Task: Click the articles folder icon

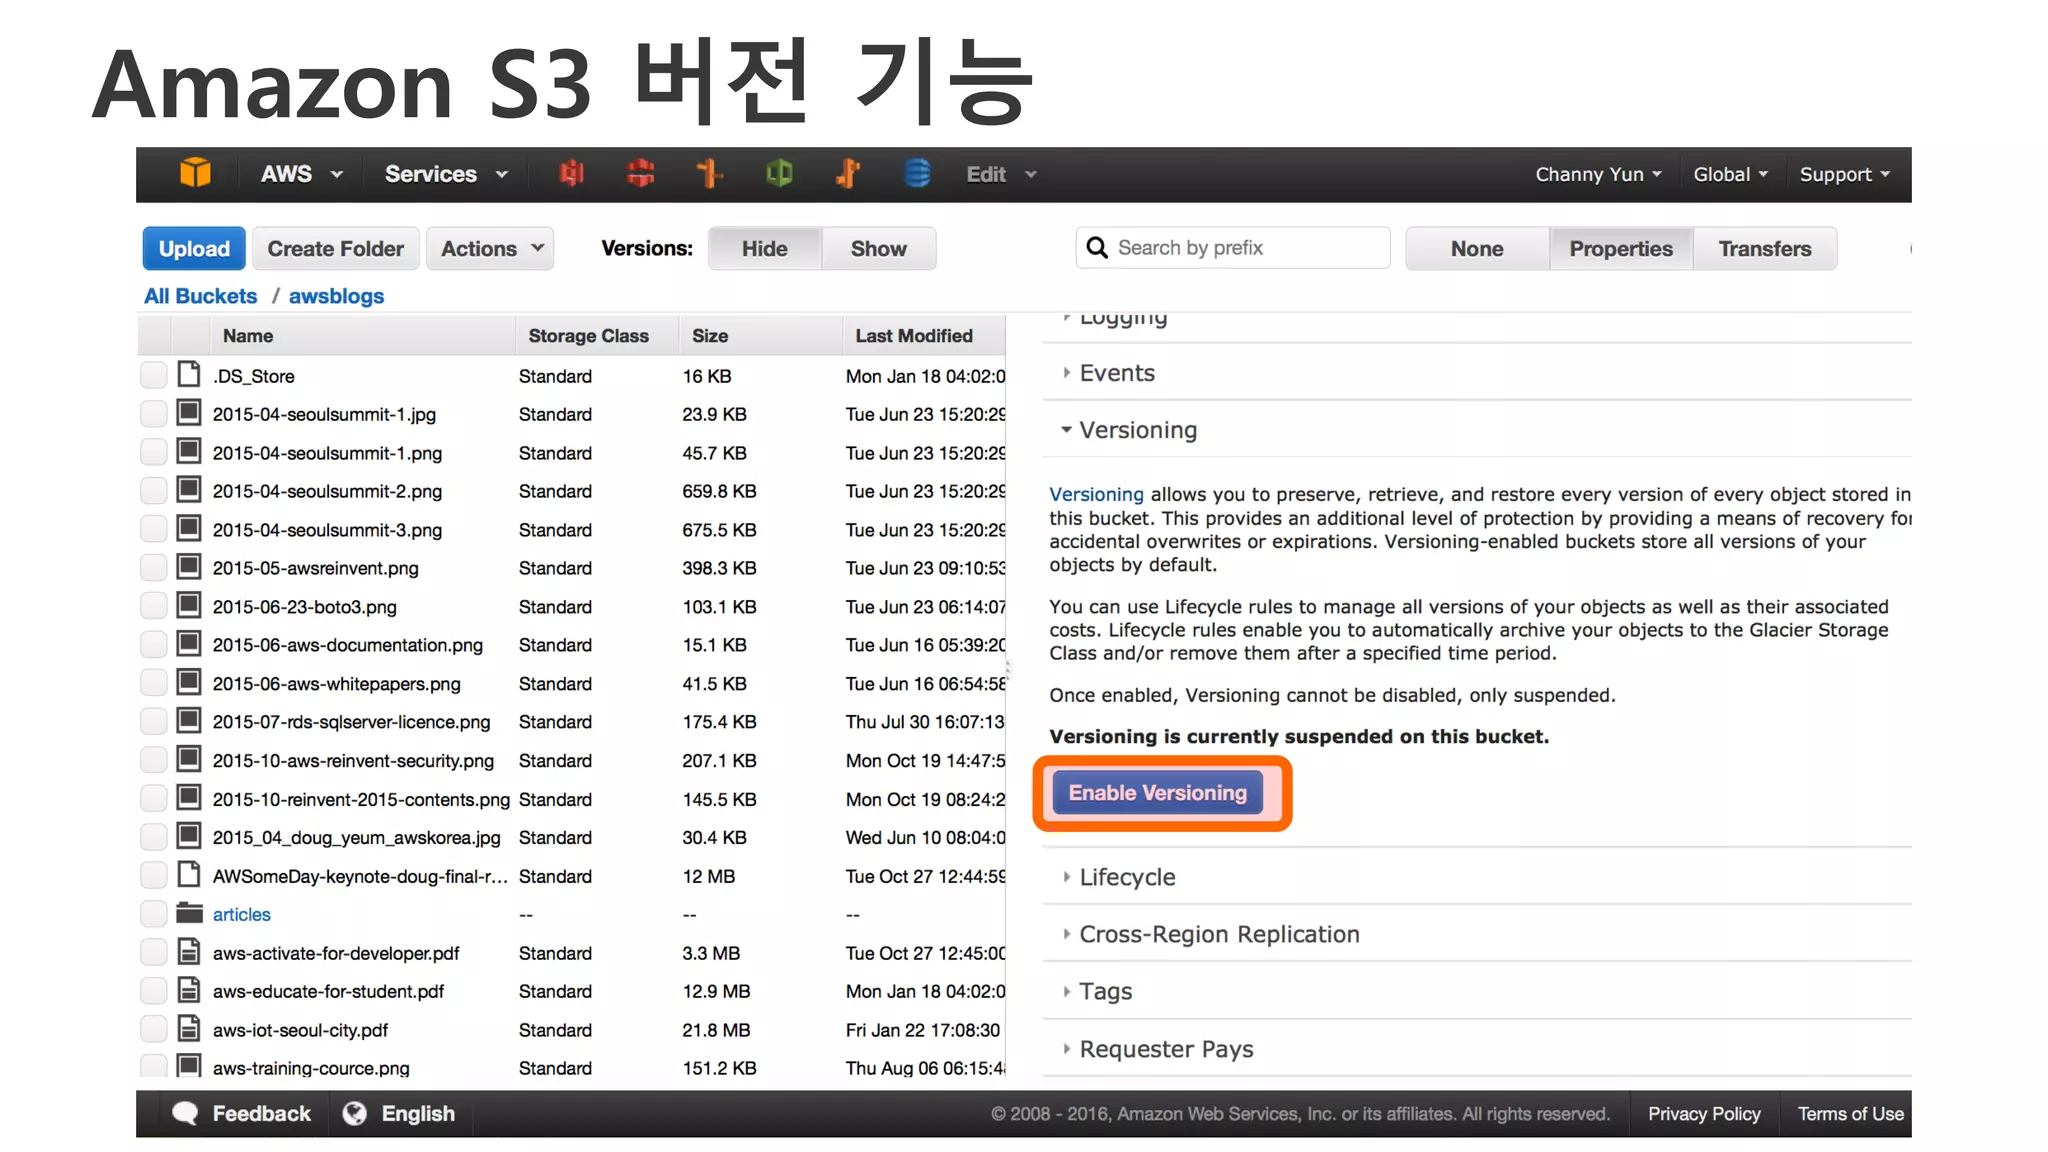Action: pos(189,914)
